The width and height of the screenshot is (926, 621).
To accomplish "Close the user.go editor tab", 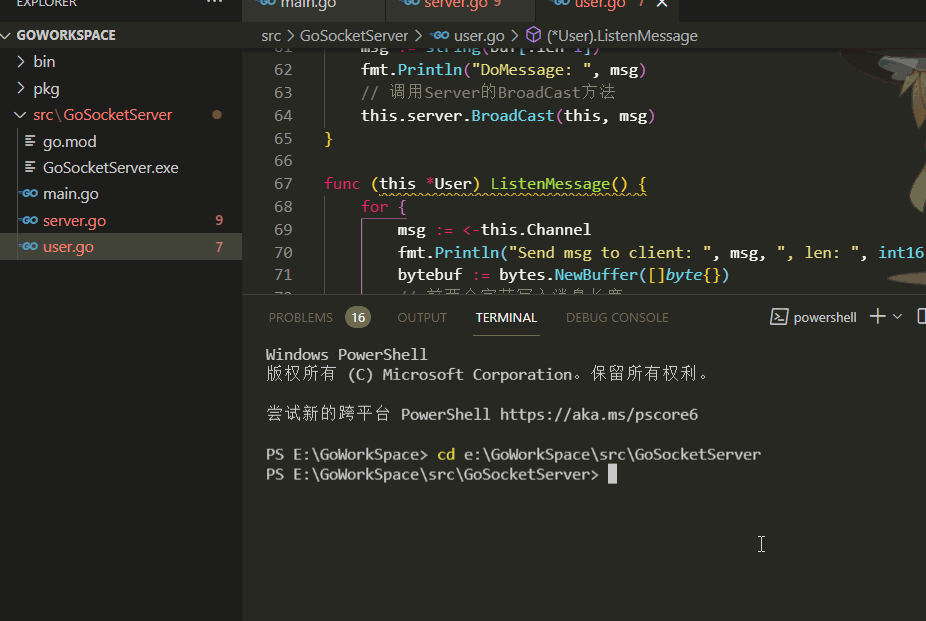I will pos(662,4).
